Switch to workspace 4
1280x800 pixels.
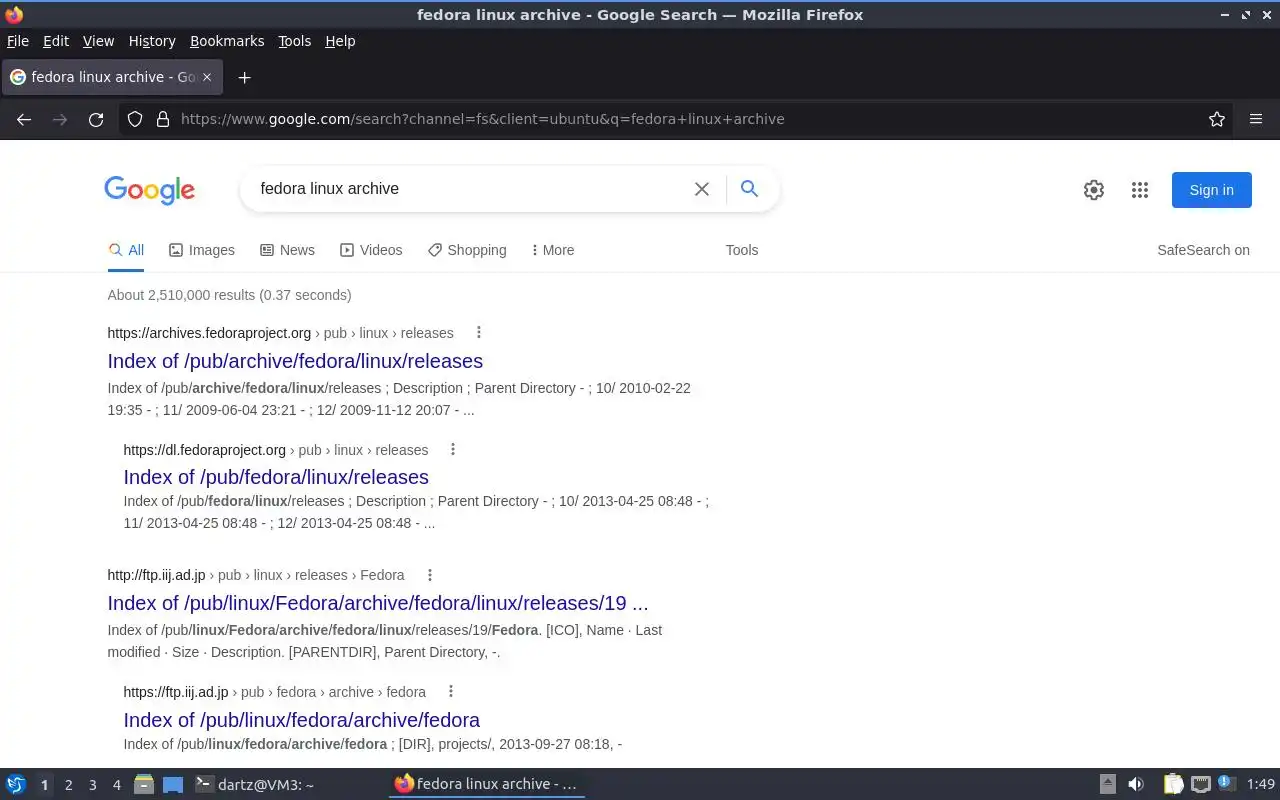[x=117, y=786]
